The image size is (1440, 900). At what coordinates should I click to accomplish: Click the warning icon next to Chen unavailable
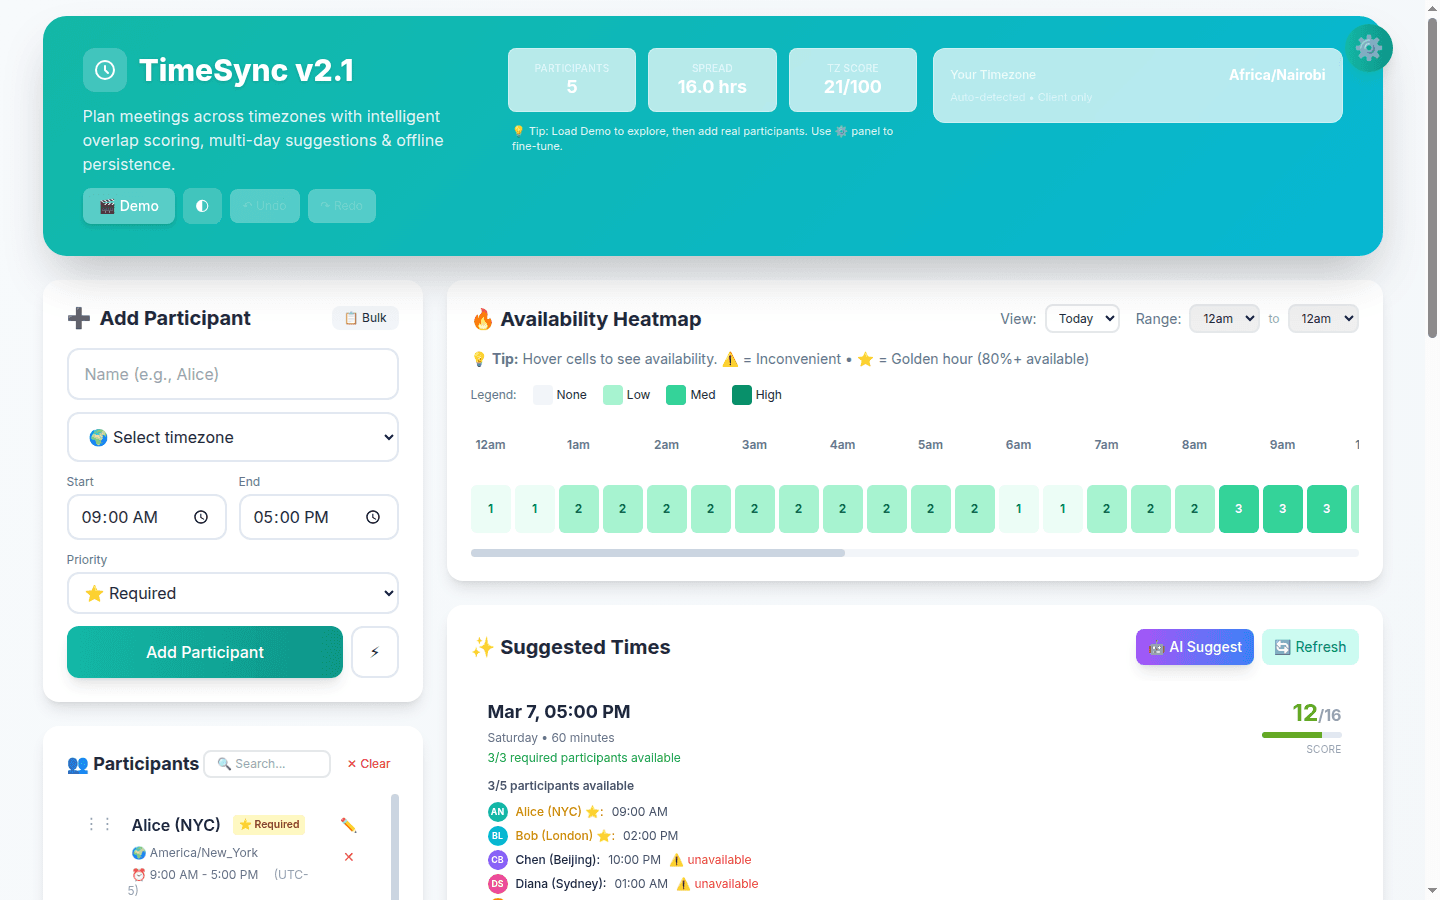click(676, 860)
